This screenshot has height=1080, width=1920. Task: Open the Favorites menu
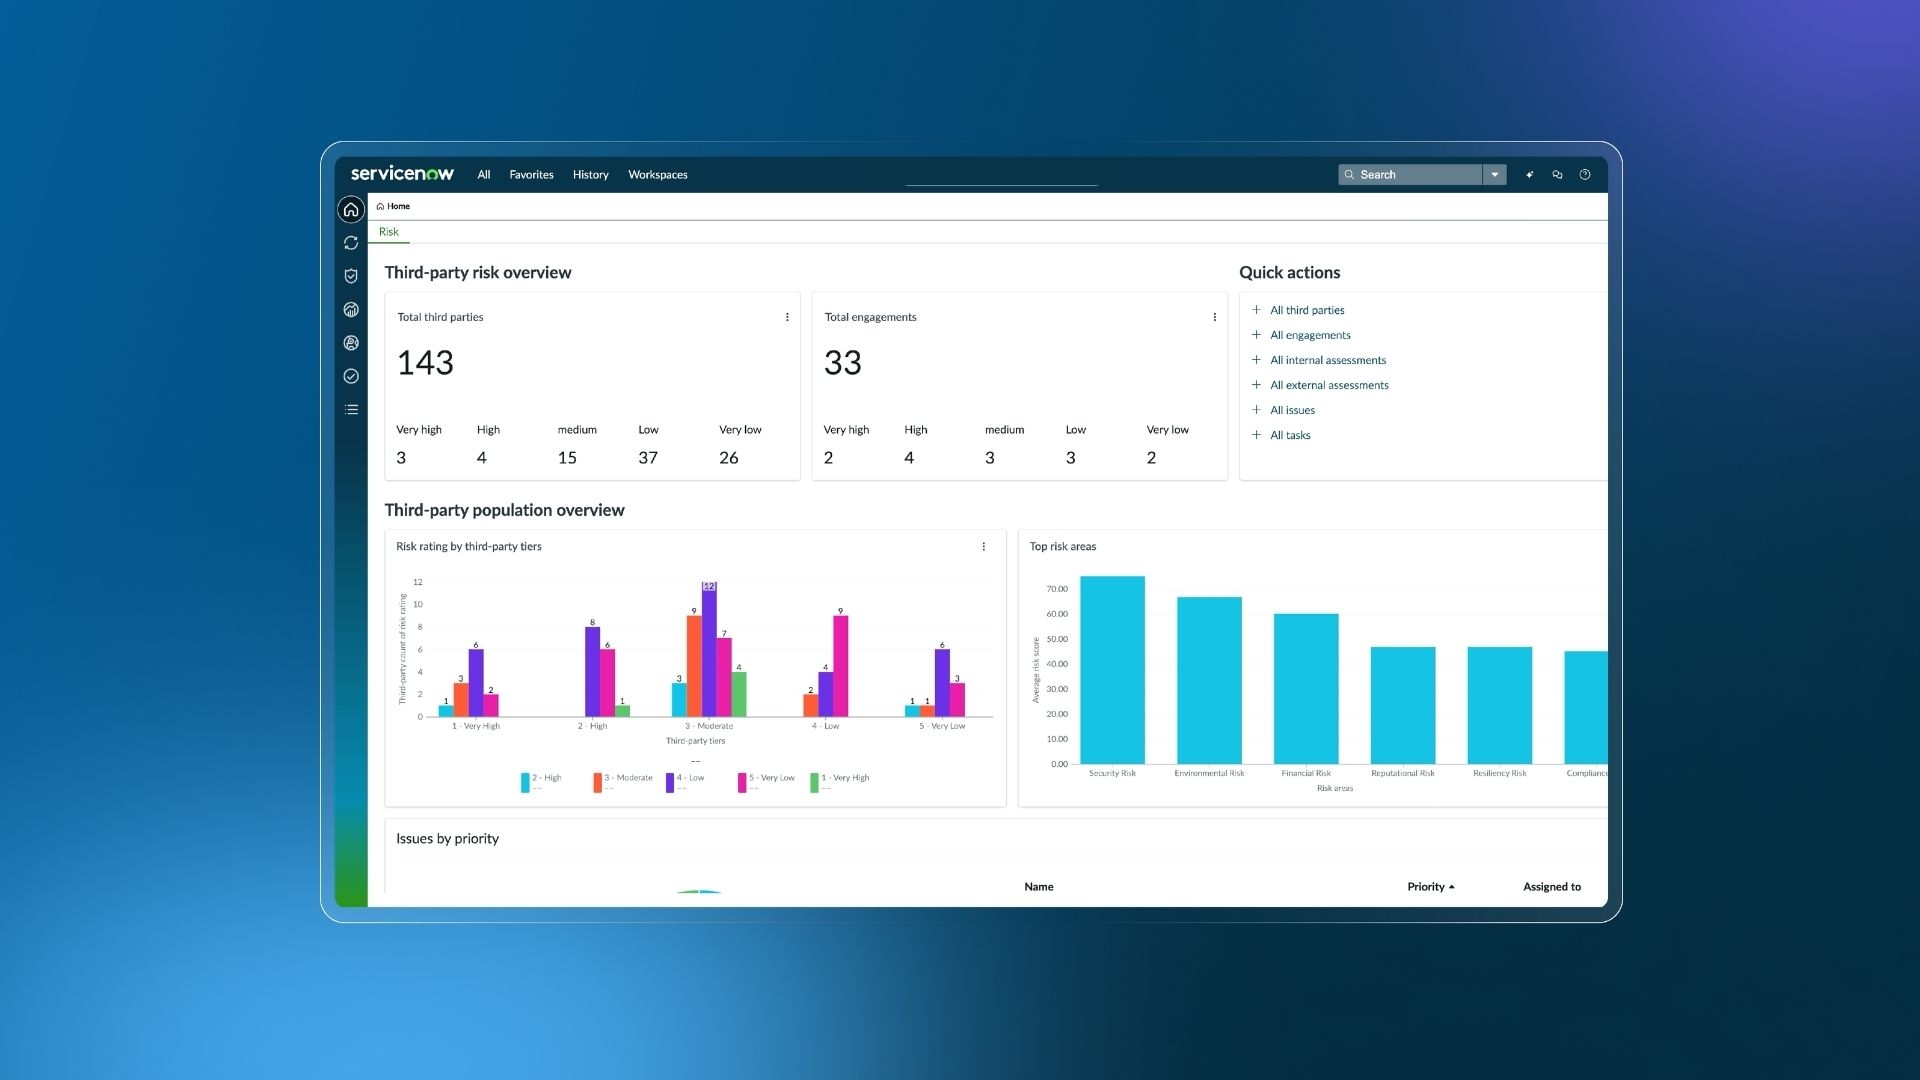coord(531,175)
